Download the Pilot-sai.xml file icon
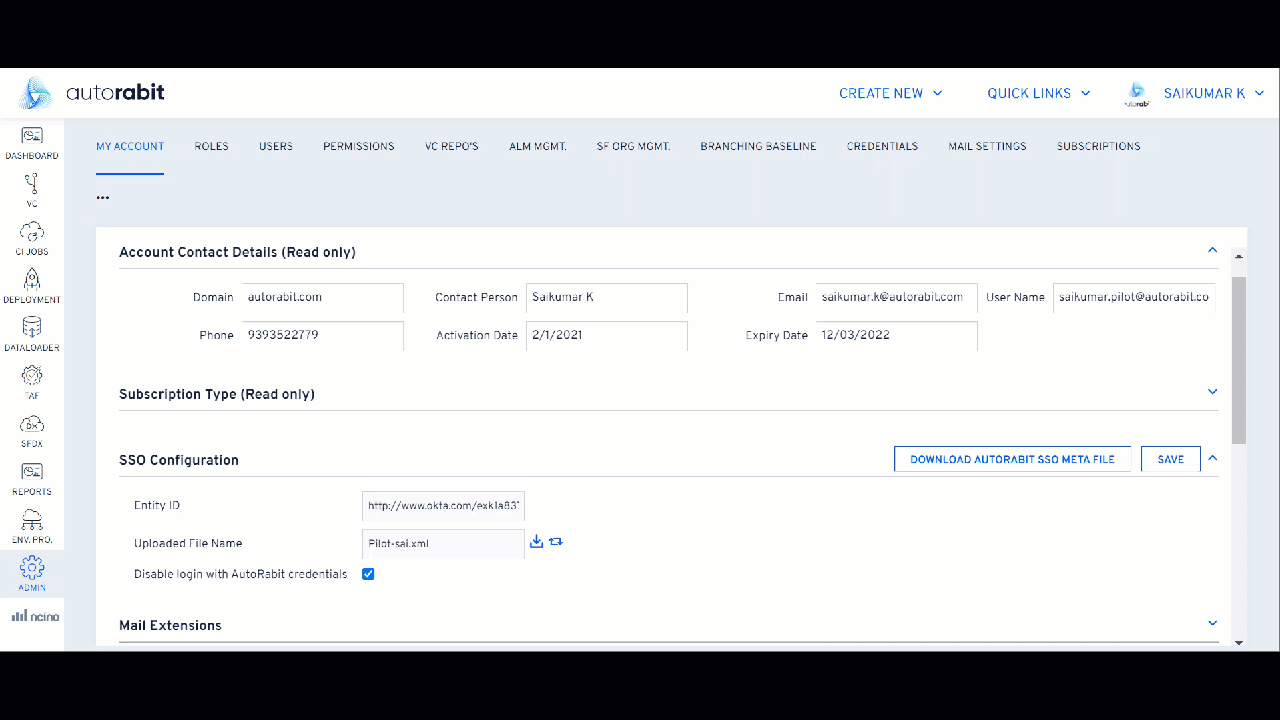 click(x=536, y=541)
